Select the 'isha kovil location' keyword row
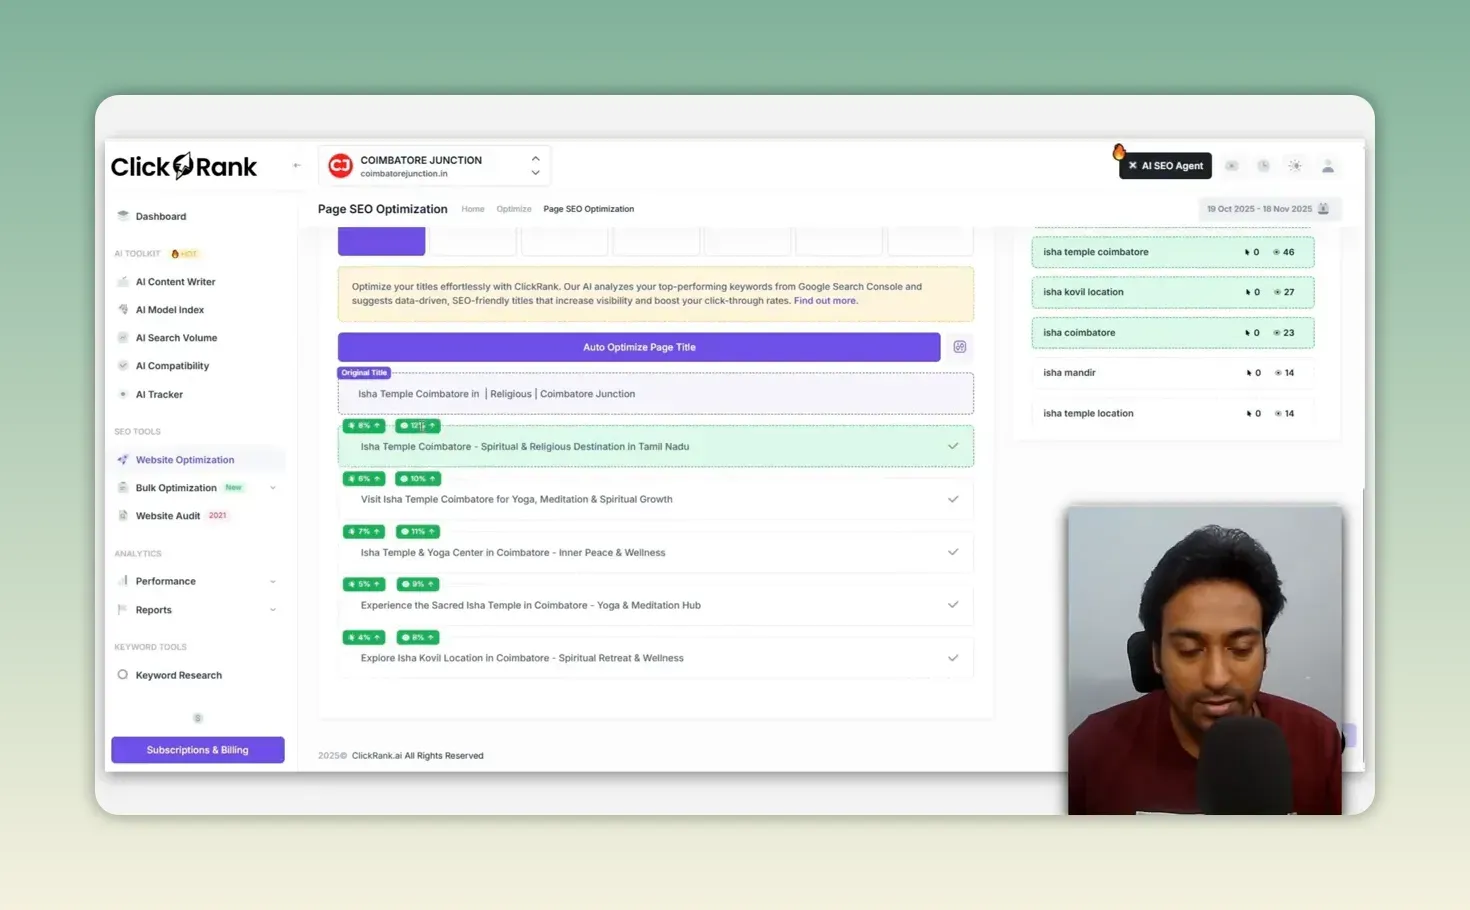 click(1173, 292)
